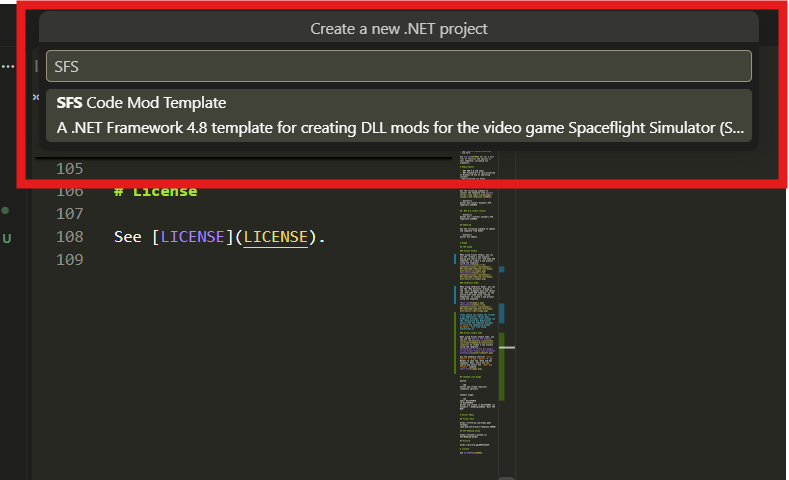Click the ellipsis more-actions icon at left
Viewport: 789px width, 480px height.
[x=8, y=66]
